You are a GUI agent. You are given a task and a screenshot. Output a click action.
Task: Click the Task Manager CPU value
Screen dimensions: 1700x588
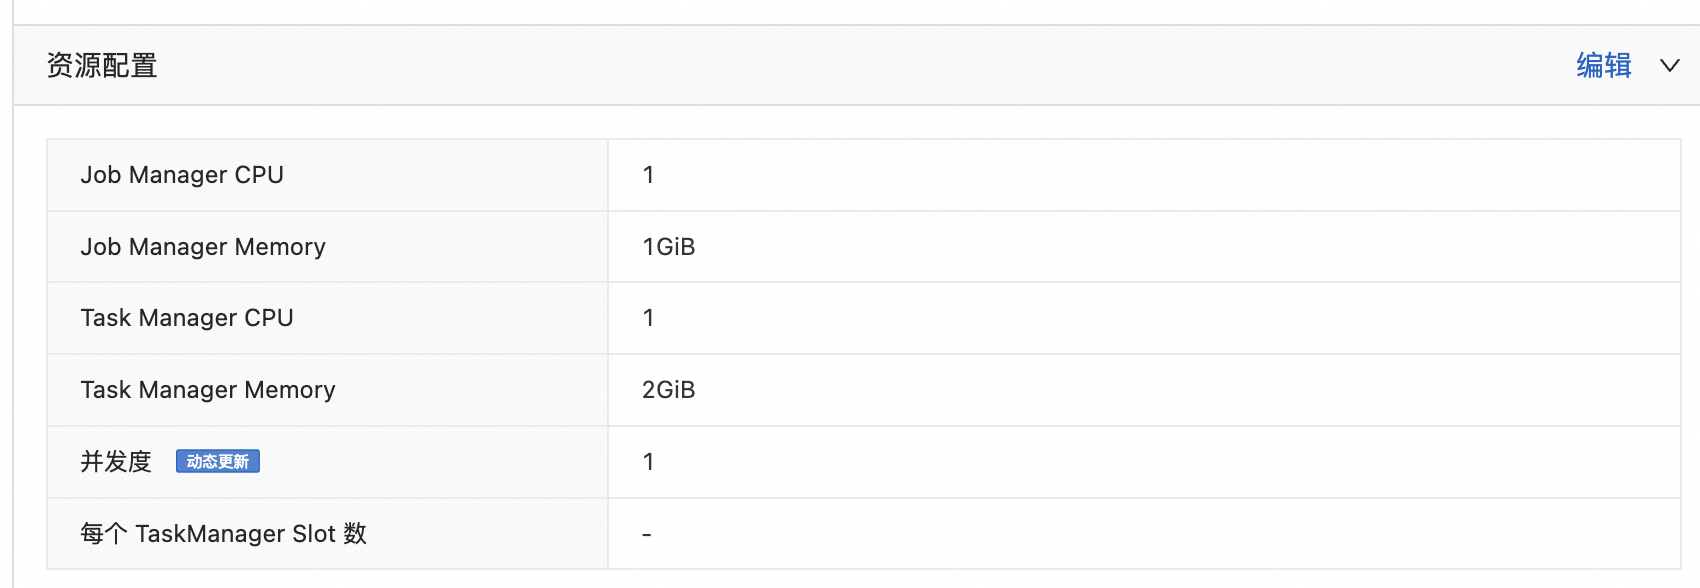(x=648, y=318)
